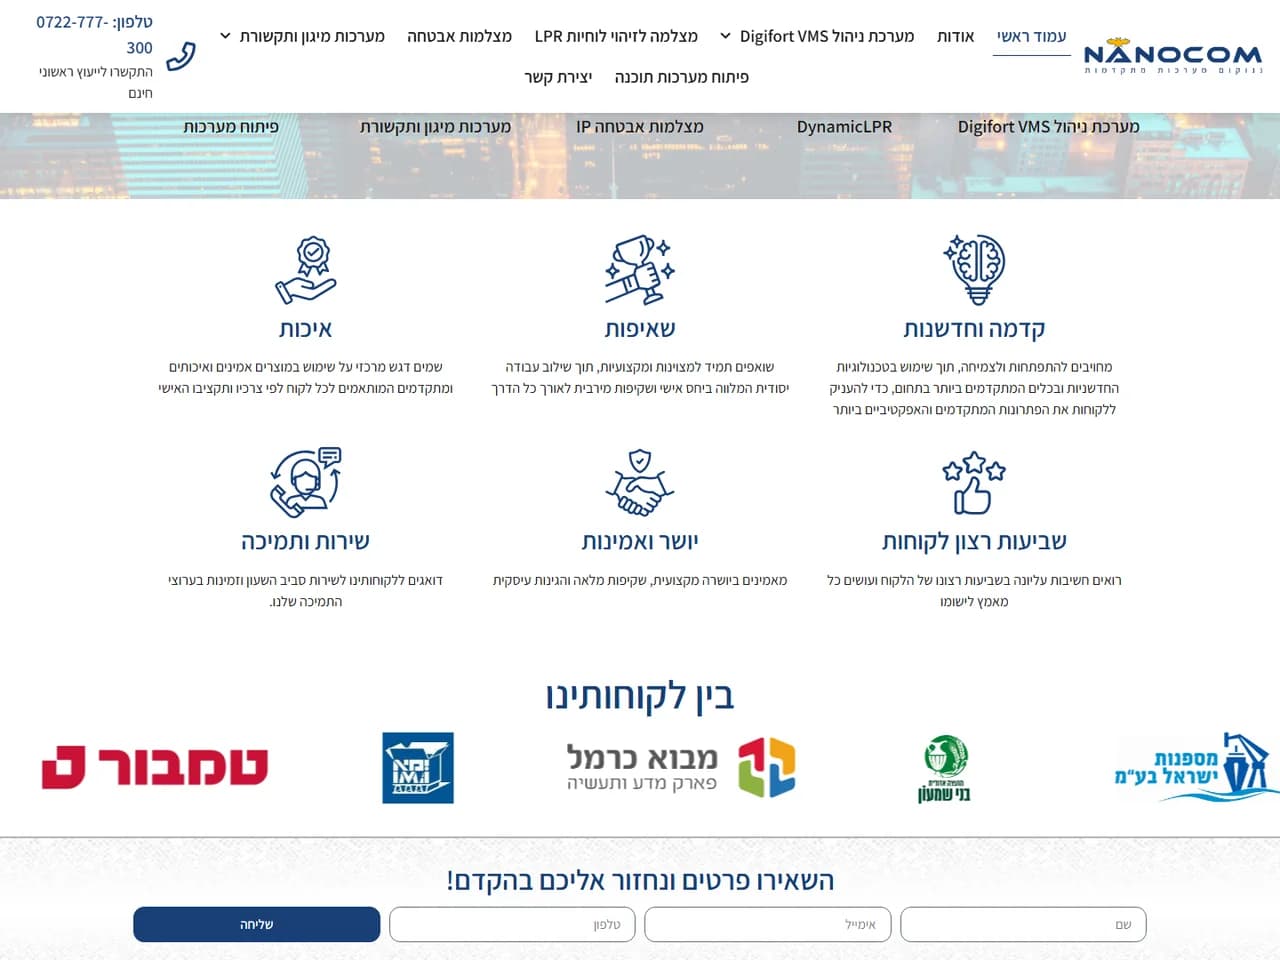The width and height of the screenshot is (1280, 960).
Task: Open the מצלמות אבטחה menu item
Action: 459,36
